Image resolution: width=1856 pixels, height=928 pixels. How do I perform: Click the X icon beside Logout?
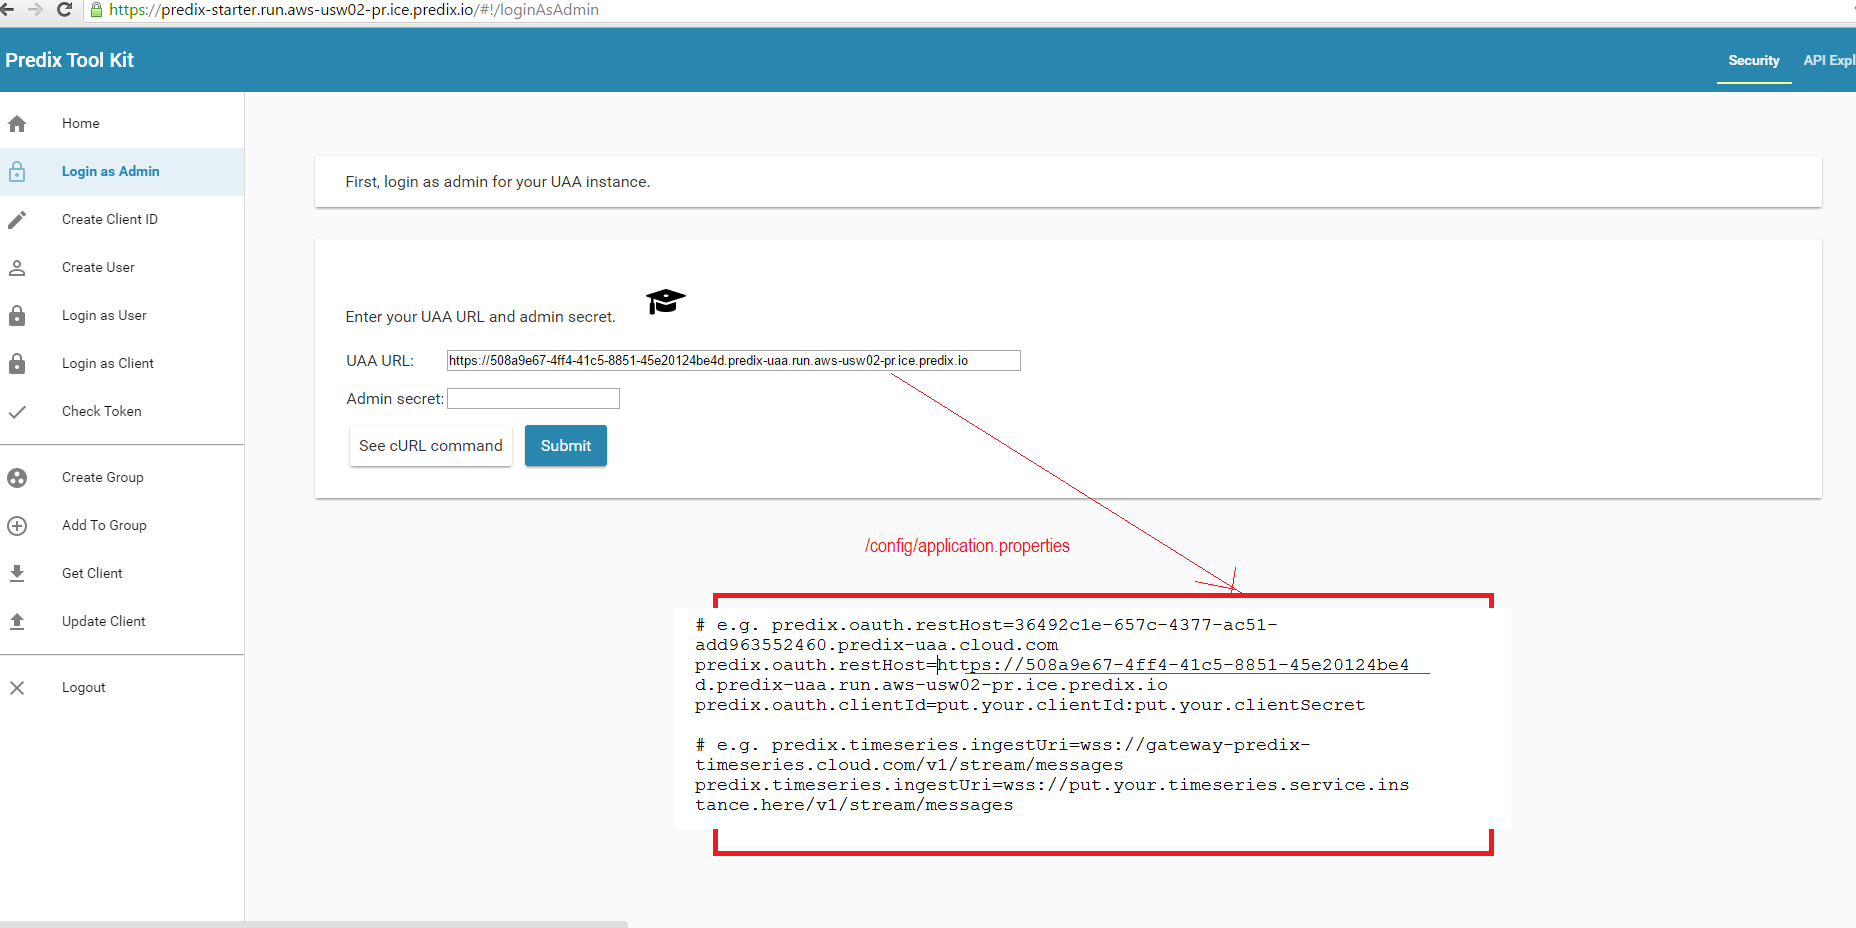(x=17, y=688)
